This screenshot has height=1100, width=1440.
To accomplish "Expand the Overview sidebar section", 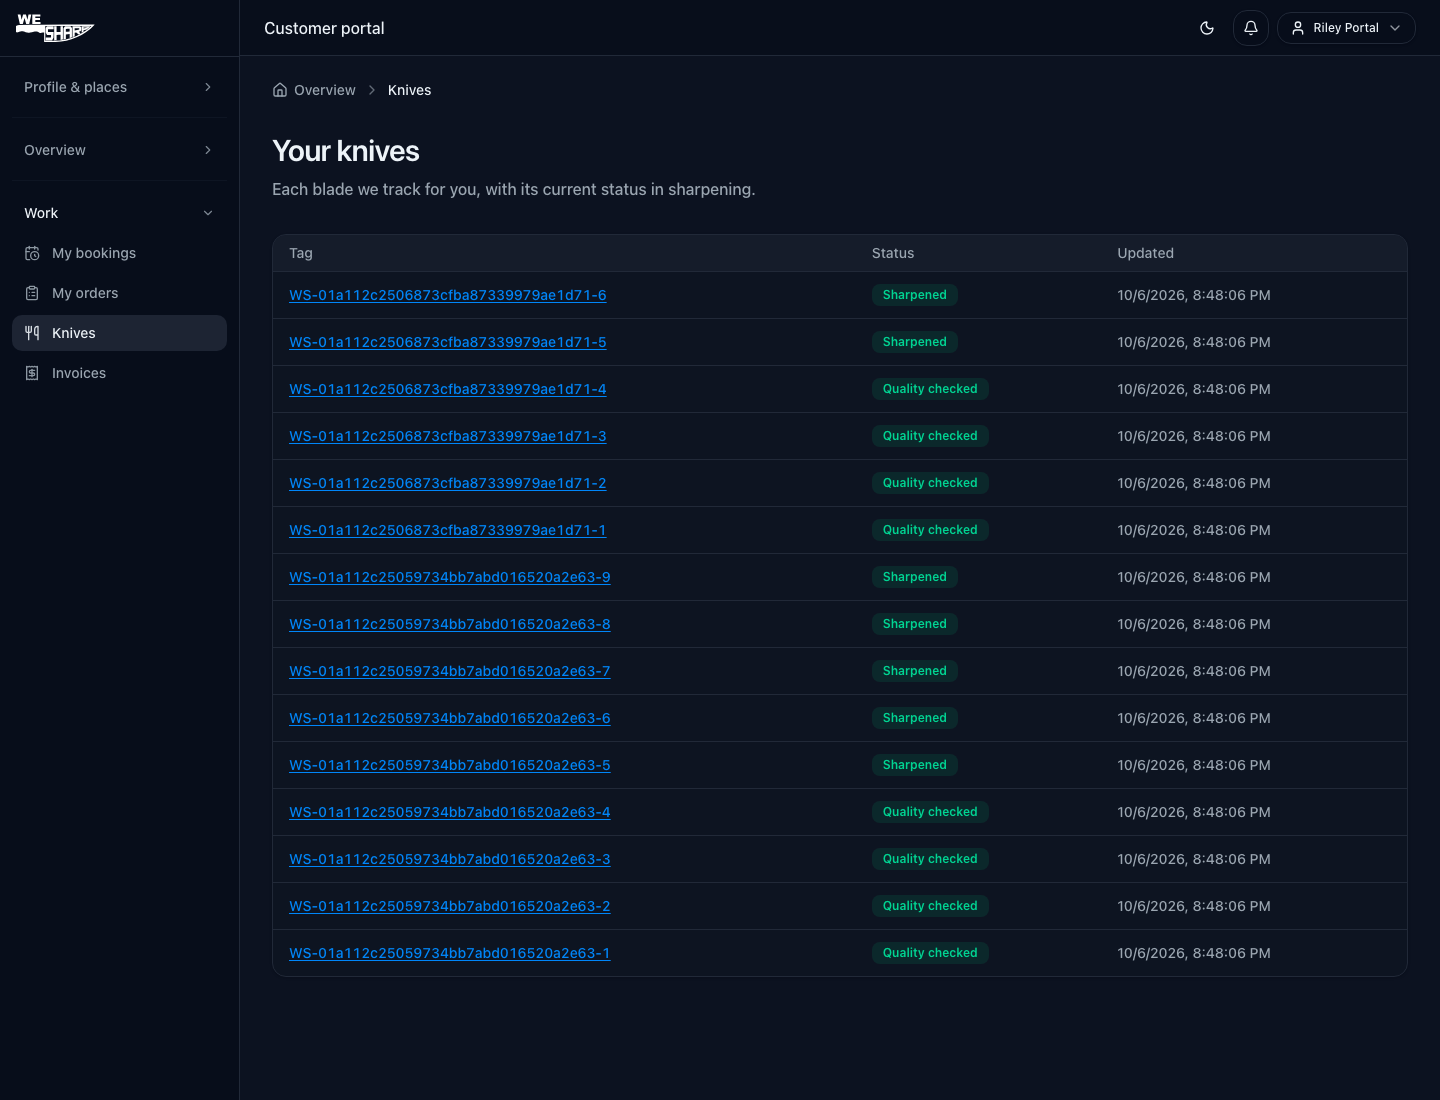I will [119, 150].
